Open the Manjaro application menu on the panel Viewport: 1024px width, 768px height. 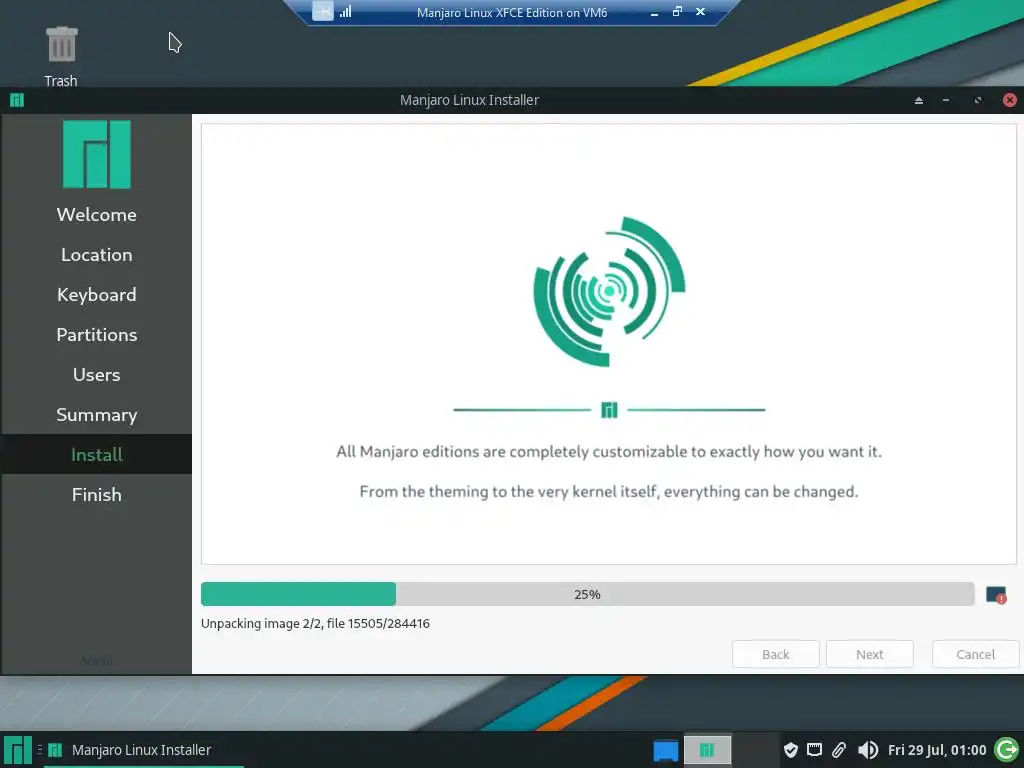(18, 750)
